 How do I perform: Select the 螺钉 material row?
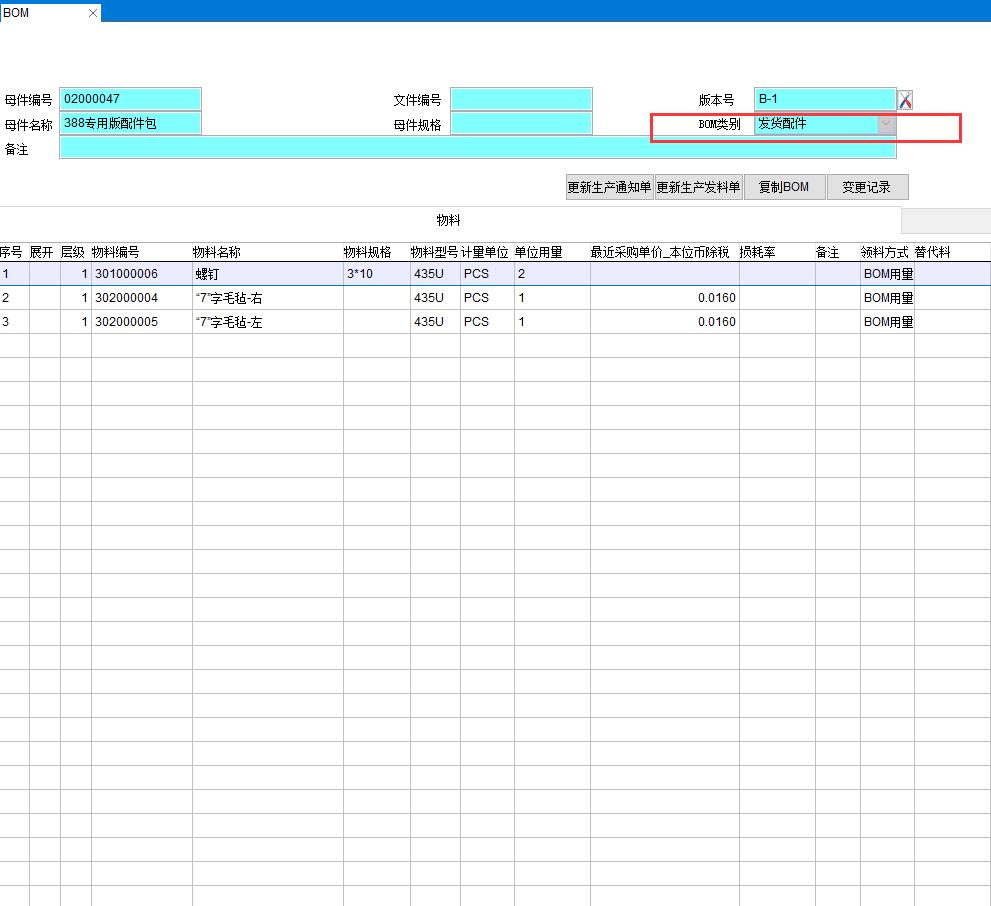pos(266,274)
